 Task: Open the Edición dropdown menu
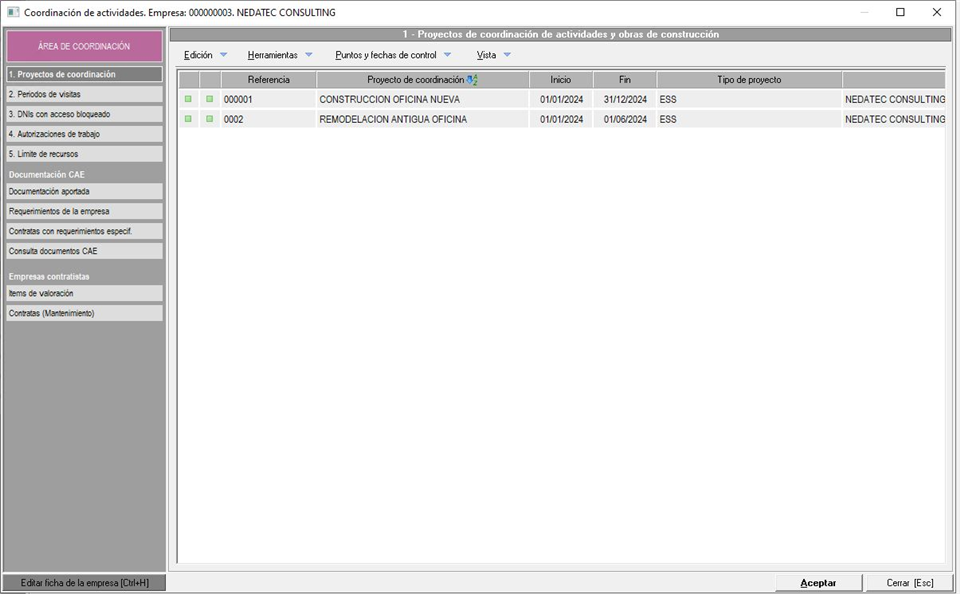point(205,55)
